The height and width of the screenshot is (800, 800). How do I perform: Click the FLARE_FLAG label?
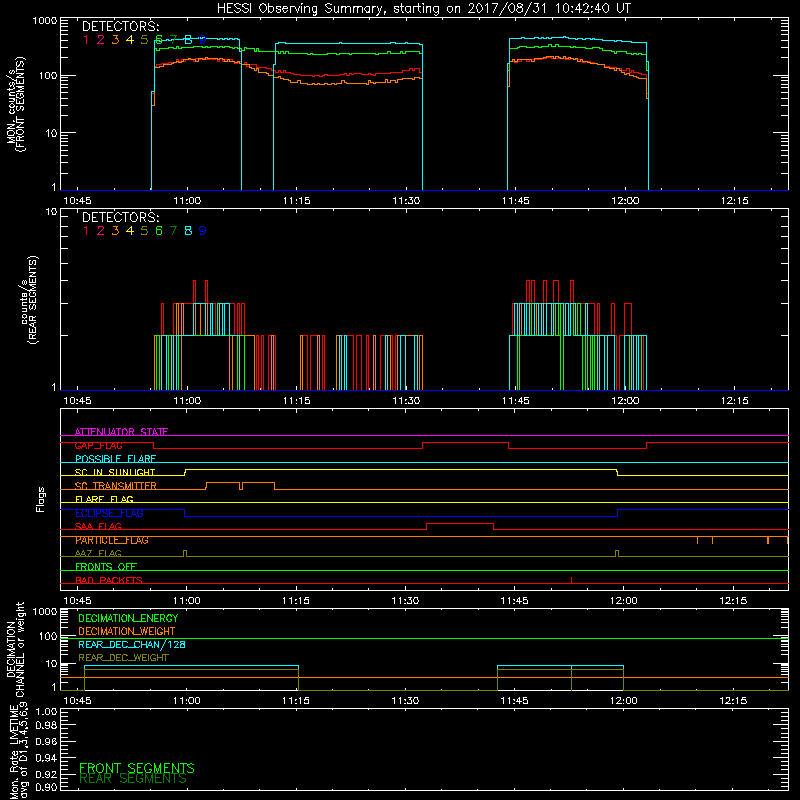[x=104, y=499]
